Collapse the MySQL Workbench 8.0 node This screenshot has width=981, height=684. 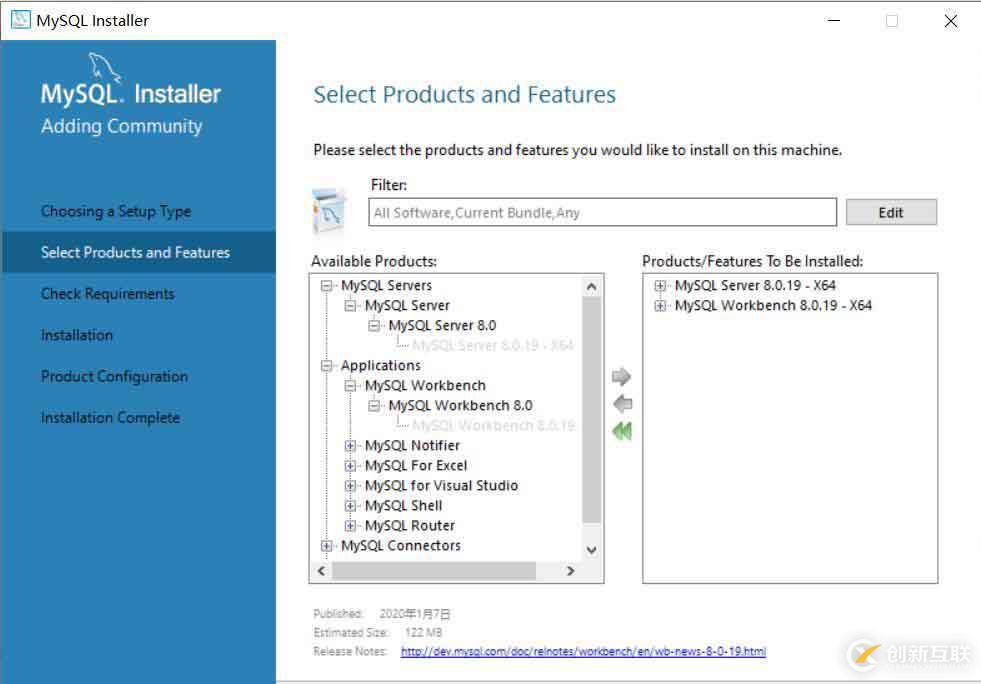(374, 406)
